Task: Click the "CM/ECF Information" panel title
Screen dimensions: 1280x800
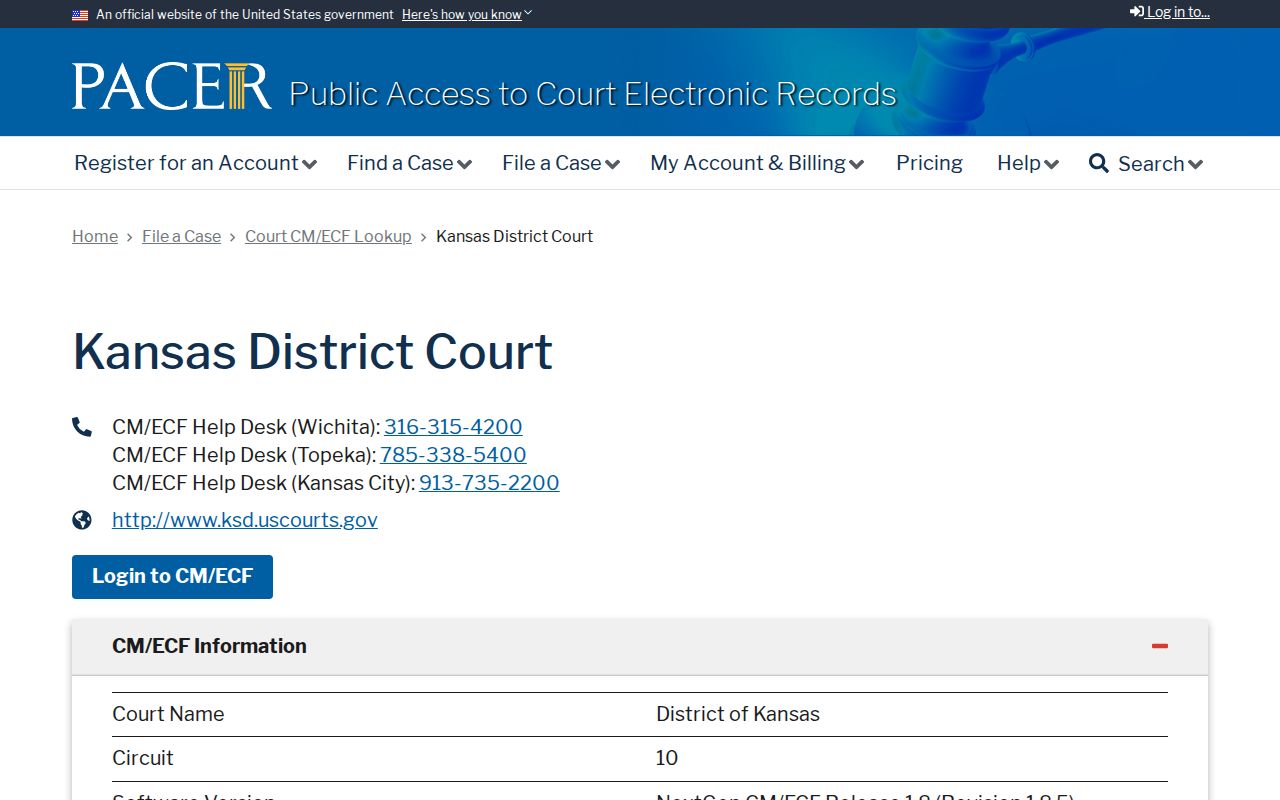Action: (x=209, y=646)
